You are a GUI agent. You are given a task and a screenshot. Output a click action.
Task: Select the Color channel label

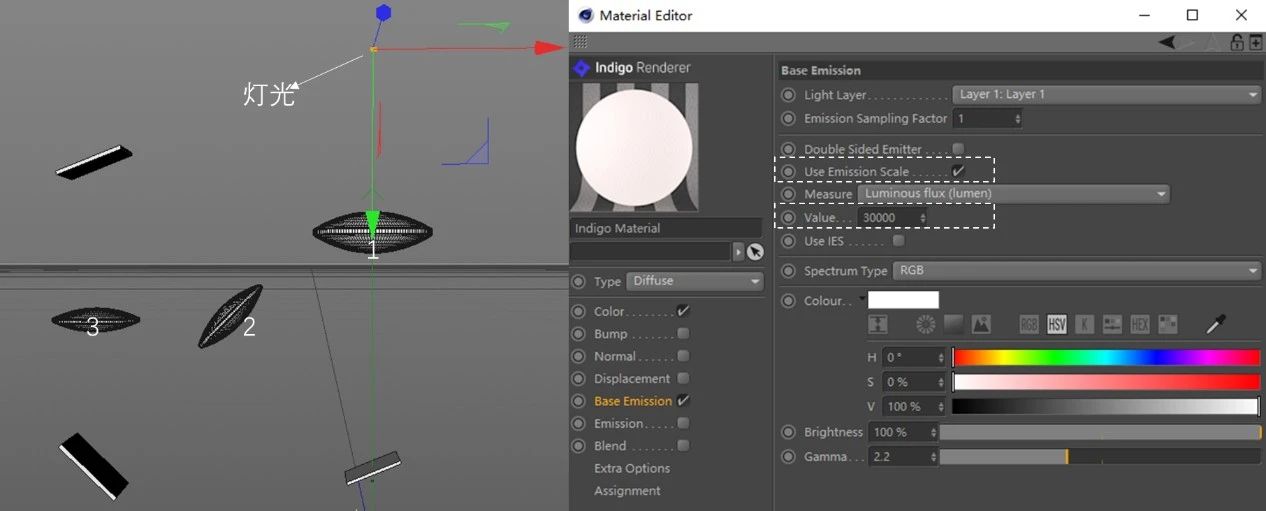click(609, 311)
